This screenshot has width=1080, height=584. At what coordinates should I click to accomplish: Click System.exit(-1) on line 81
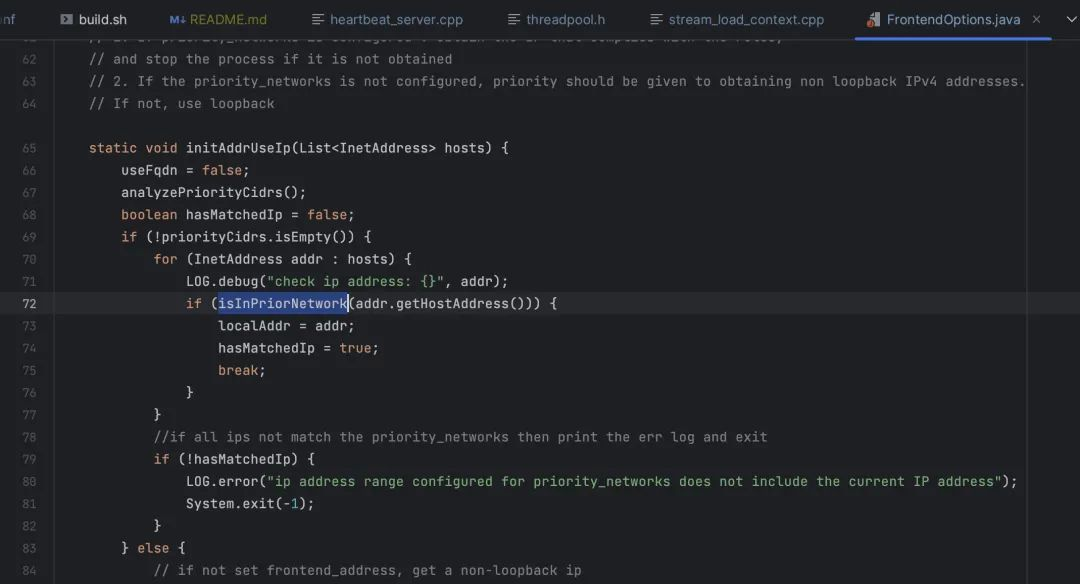coord(250,503)
